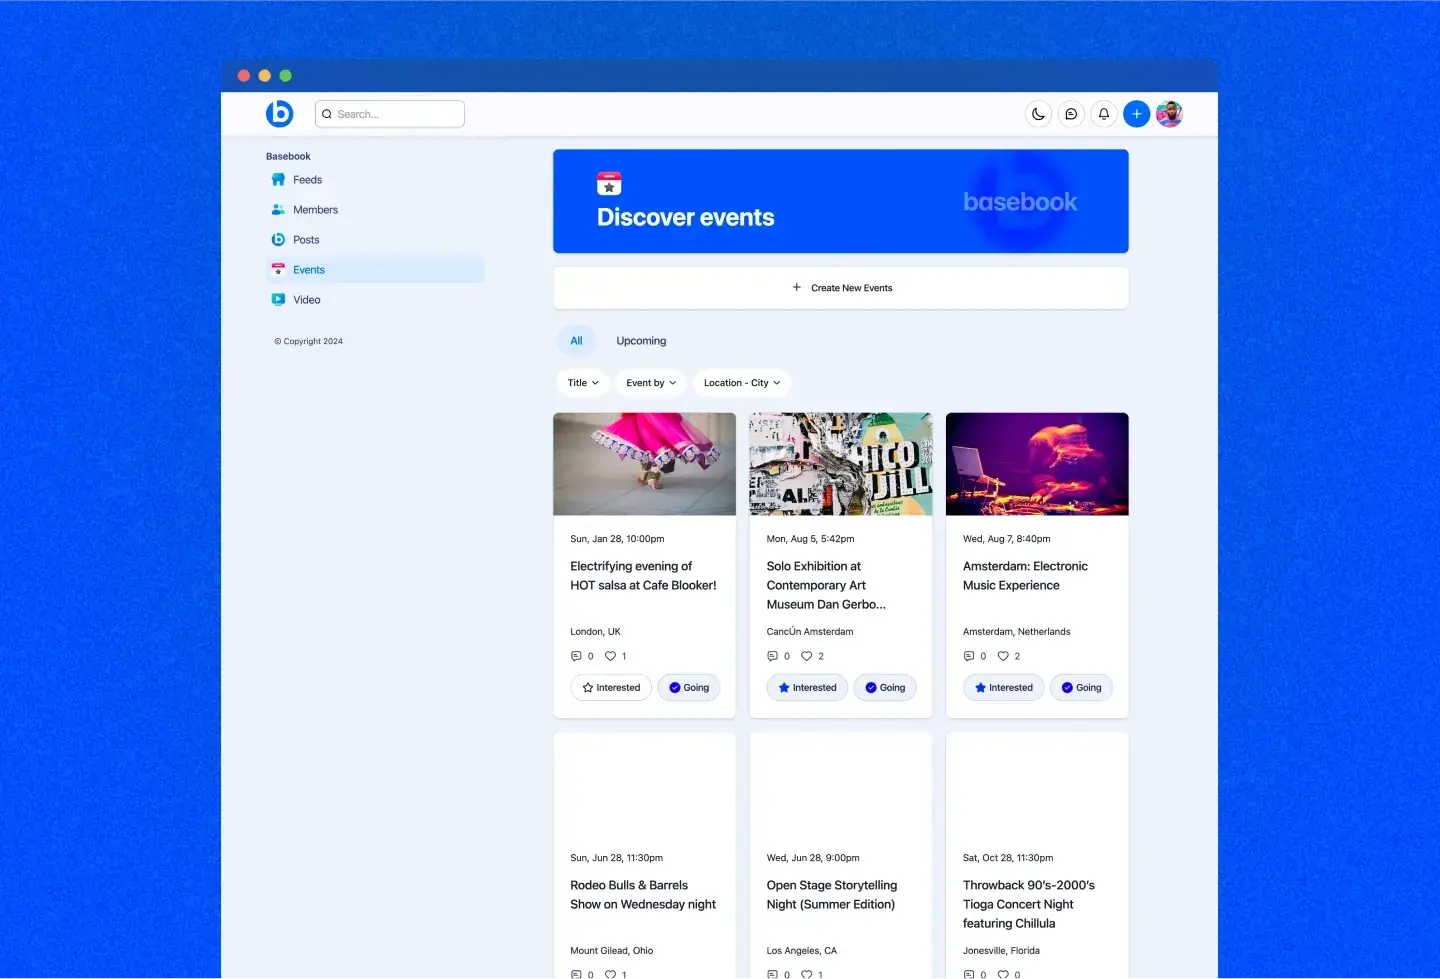
Task: Like the salsa event heart icon
Action: pos(610,657)
